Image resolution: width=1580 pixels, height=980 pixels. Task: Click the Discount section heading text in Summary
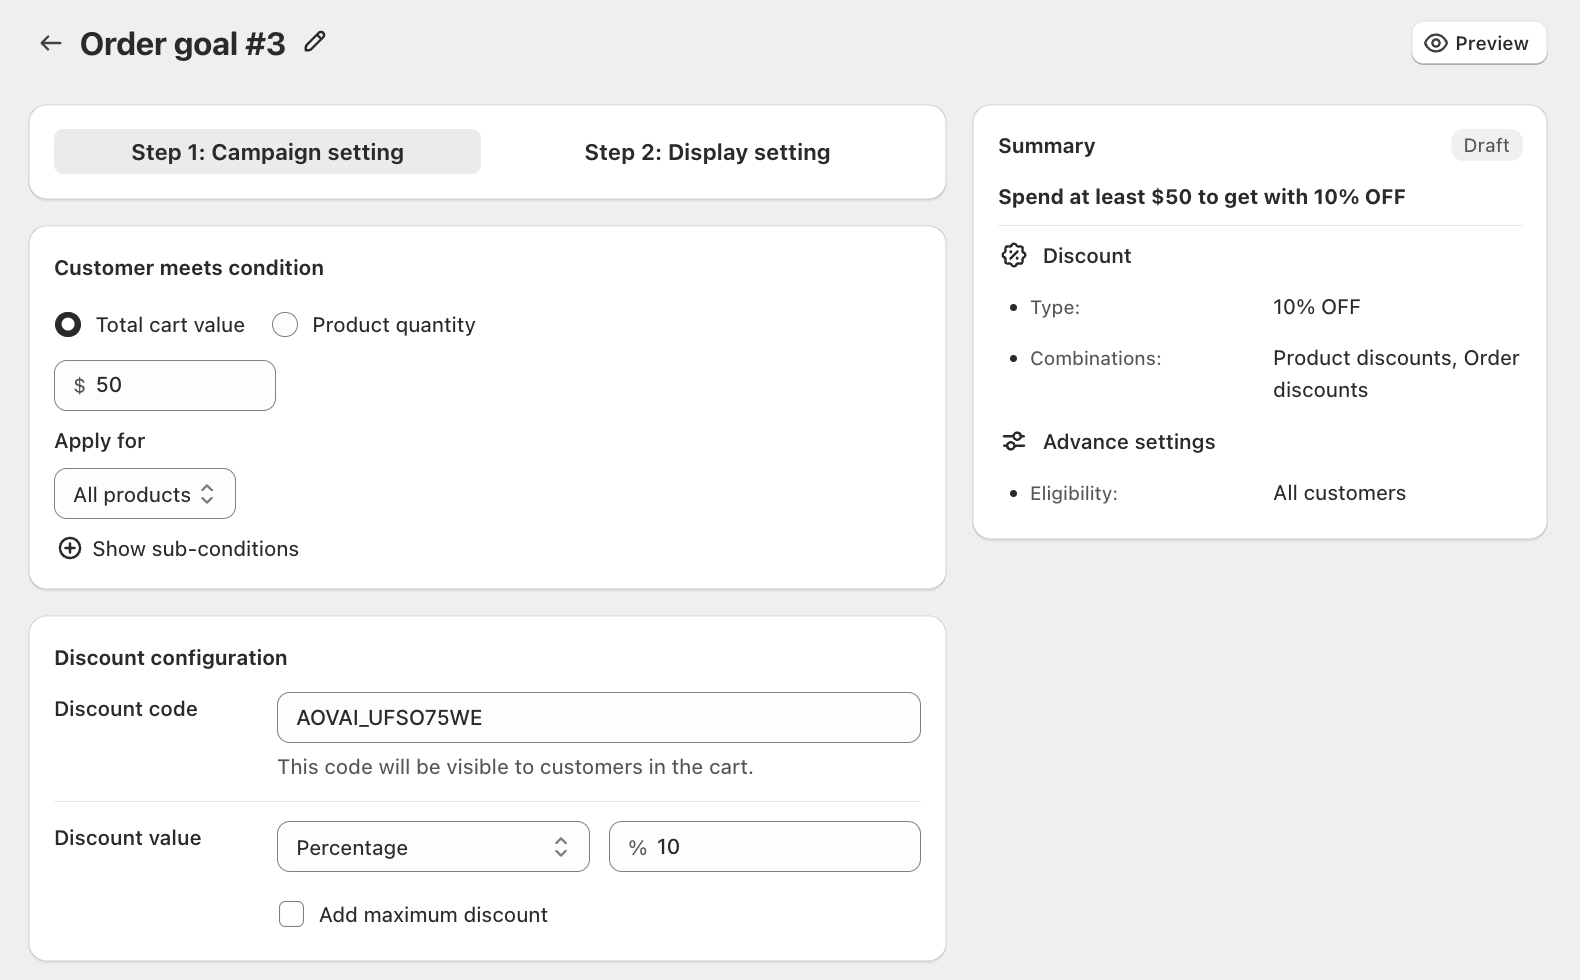(1087, 256)
